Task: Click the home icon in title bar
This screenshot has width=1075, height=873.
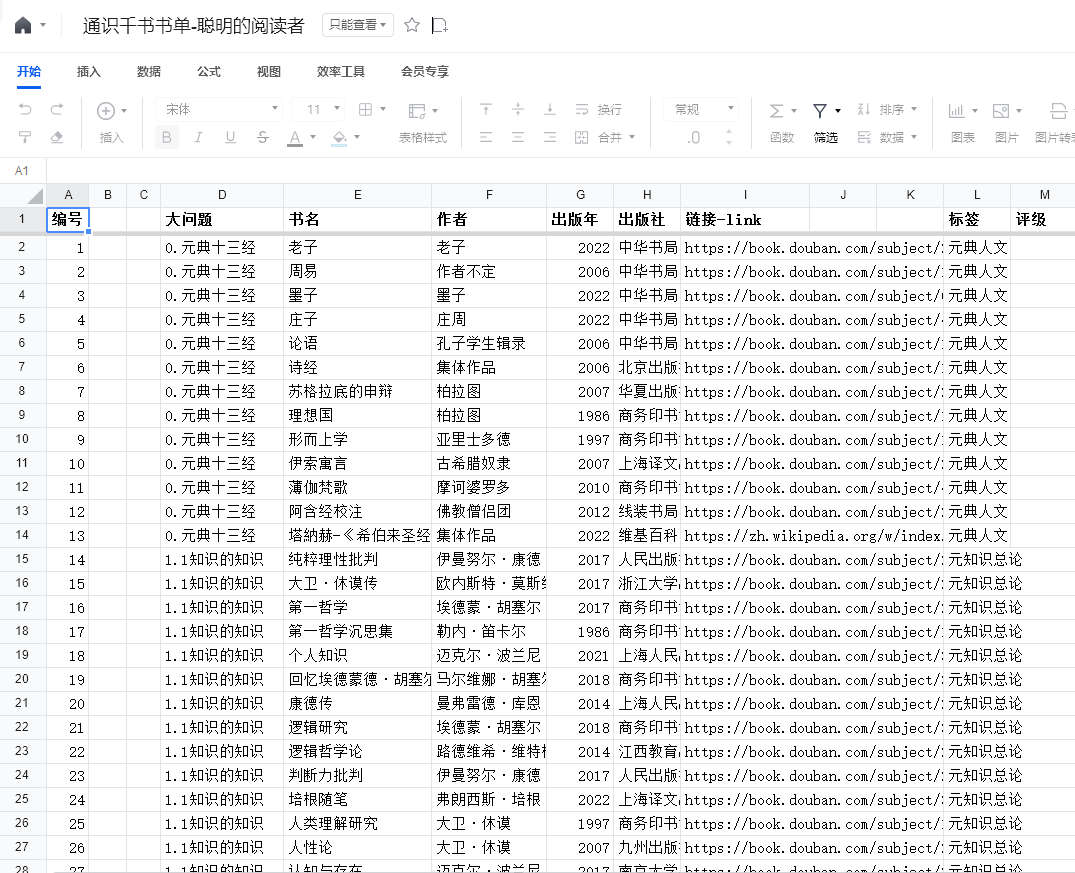Action: (x=23, y=26)
